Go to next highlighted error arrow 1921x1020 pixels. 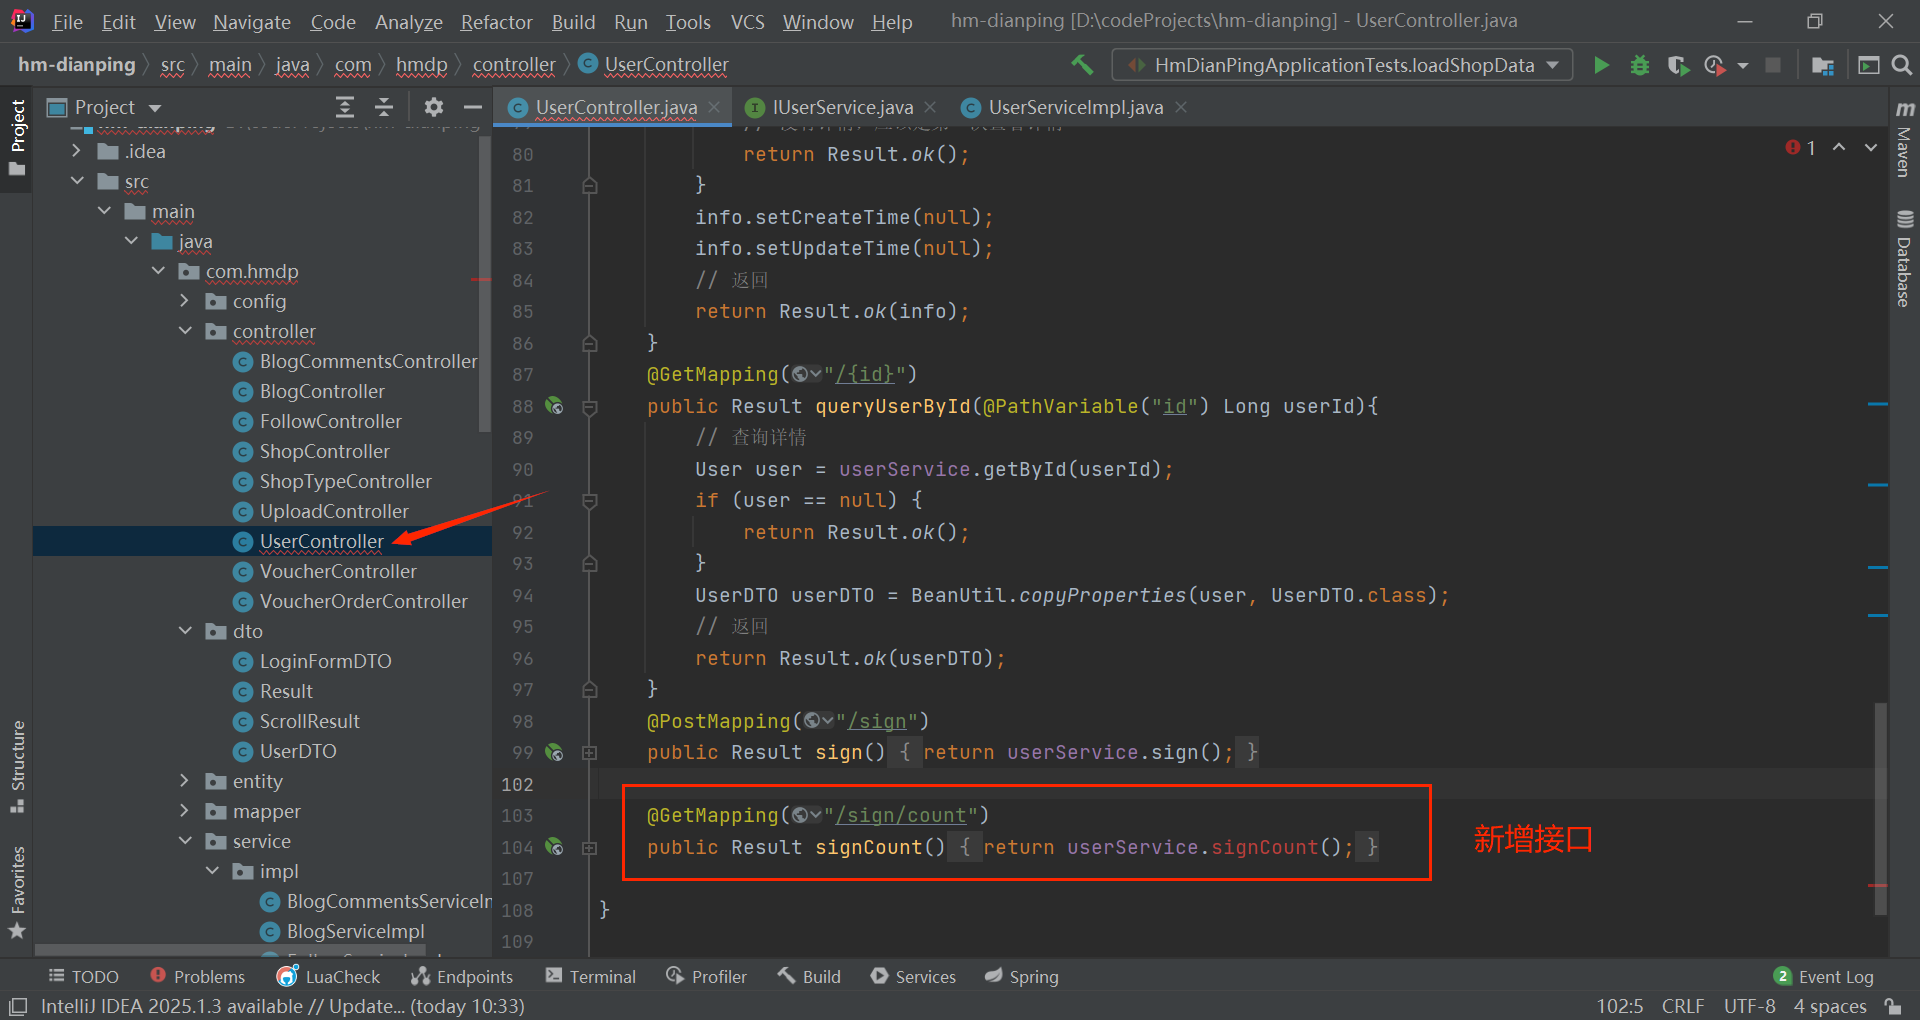pyautogui.click(x=1871, y=147)
